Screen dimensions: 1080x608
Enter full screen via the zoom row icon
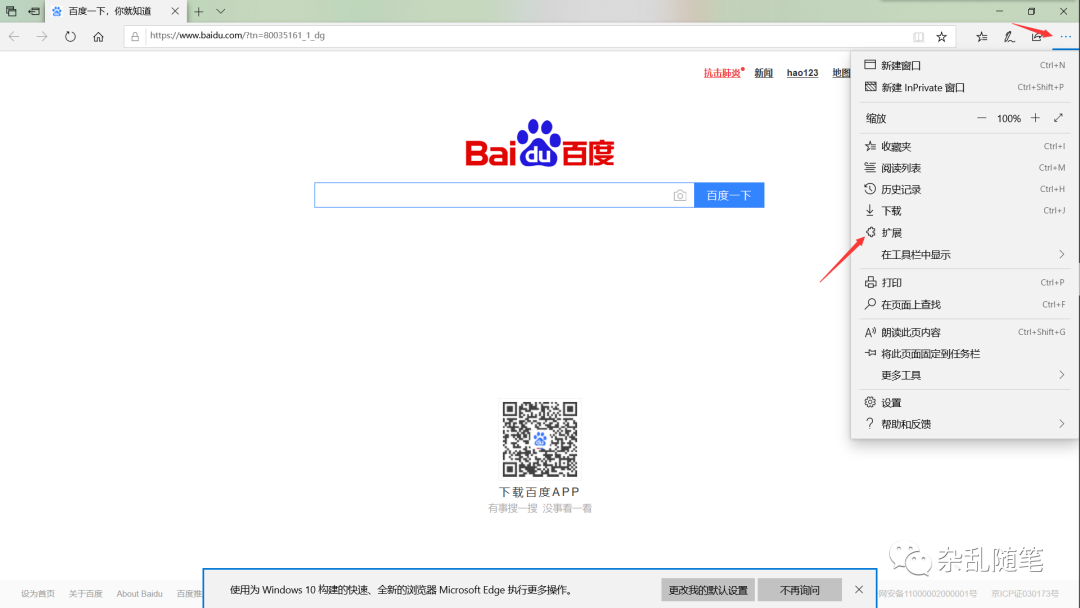click(x=1059, y=118)
